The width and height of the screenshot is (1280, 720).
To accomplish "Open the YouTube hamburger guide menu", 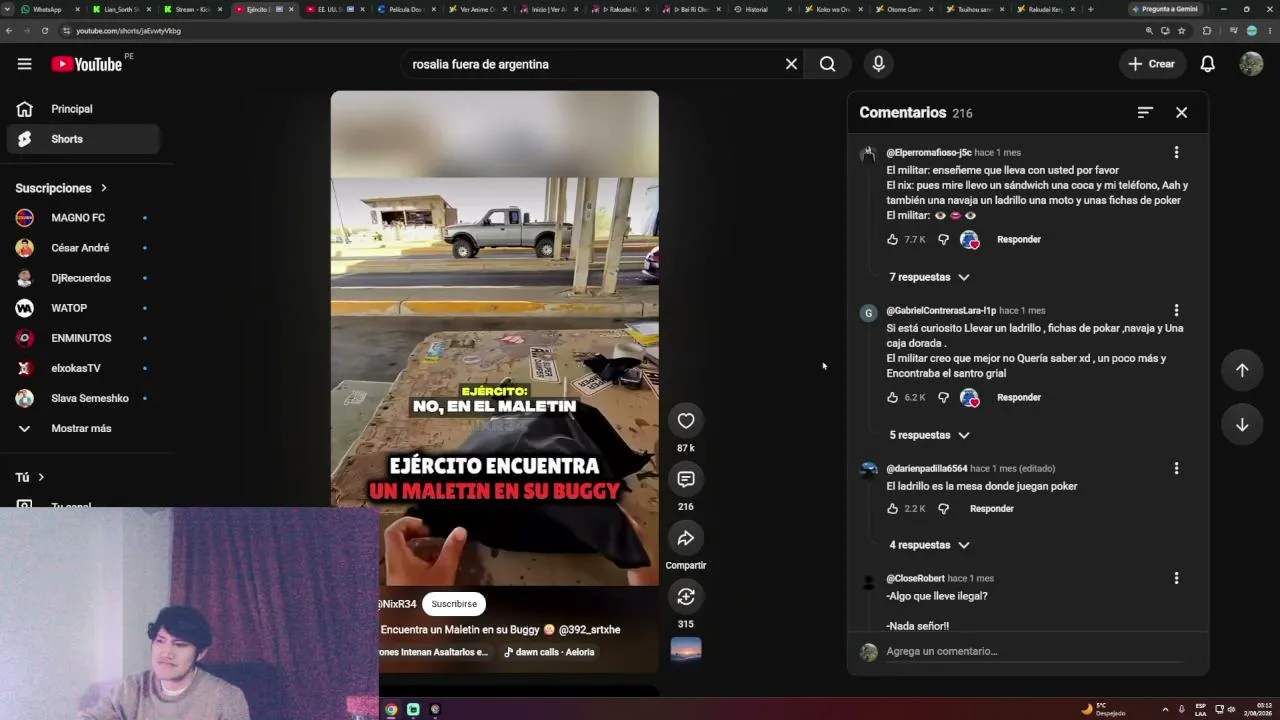I will pyautogui.click(x=24, y=64).
